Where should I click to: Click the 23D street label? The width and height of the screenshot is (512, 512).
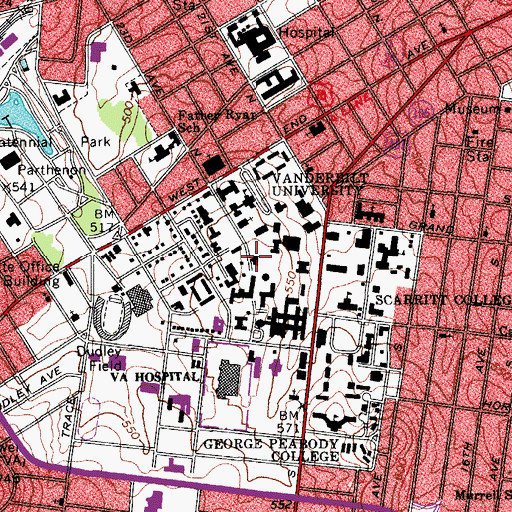coord(126,32)
